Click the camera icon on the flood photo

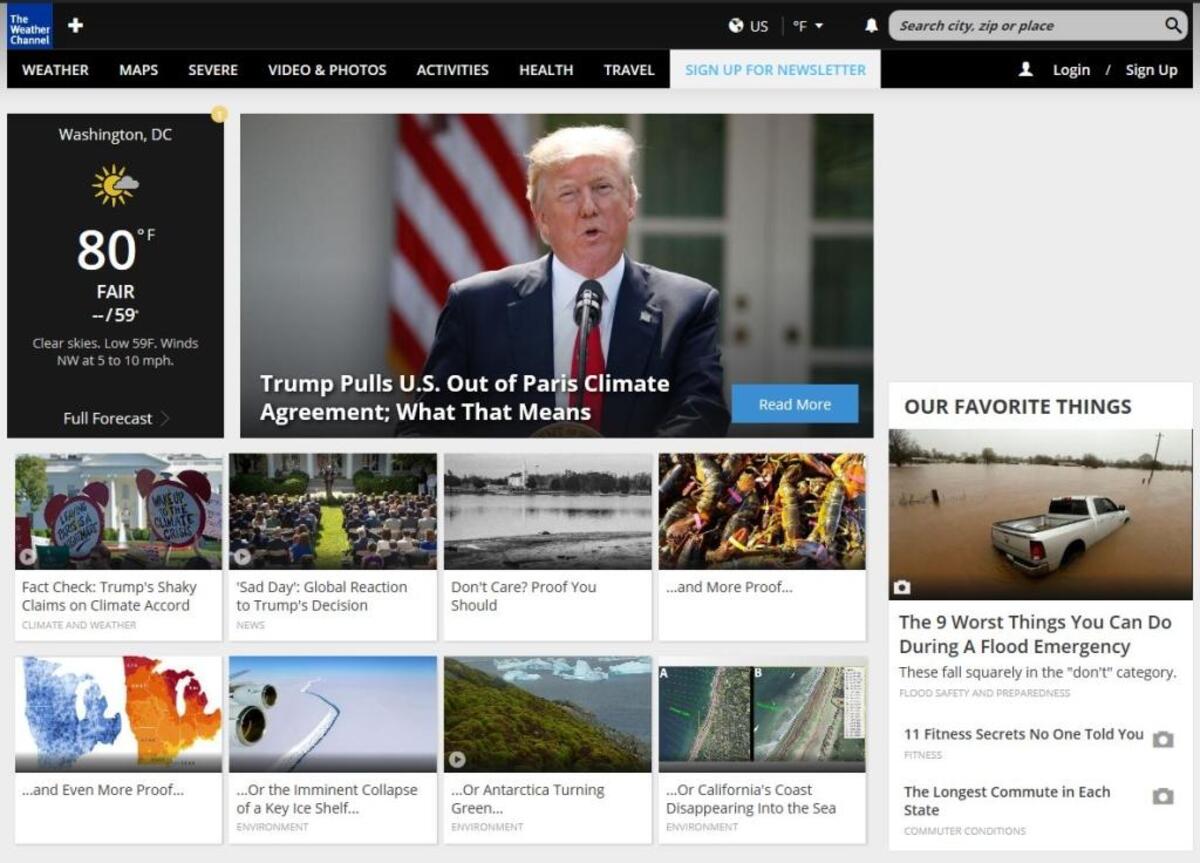902,587
